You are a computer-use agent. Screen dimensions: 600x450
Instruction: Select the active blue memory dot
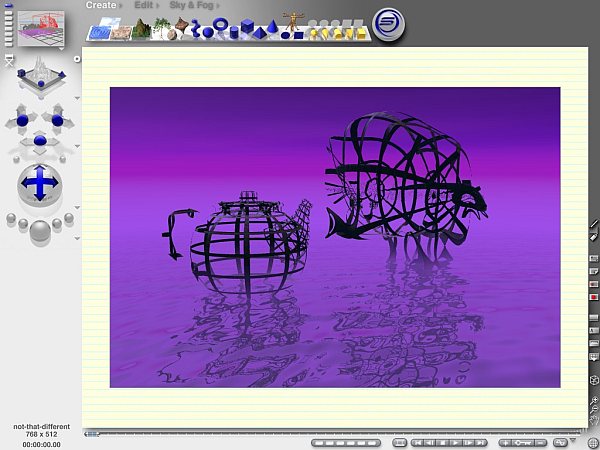(x=9, y=5)
